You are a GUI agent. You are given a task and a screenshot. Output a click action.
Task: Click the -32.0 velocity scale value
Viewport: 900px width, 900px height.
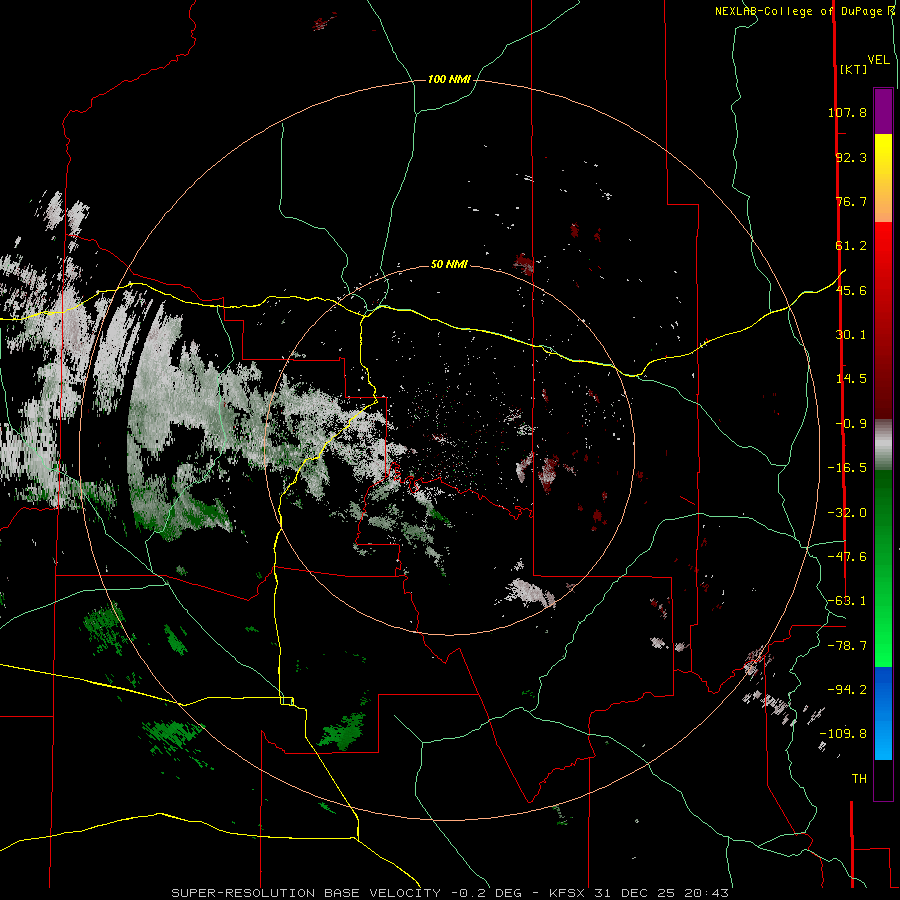pyautogui.click(x=847, y=513)
